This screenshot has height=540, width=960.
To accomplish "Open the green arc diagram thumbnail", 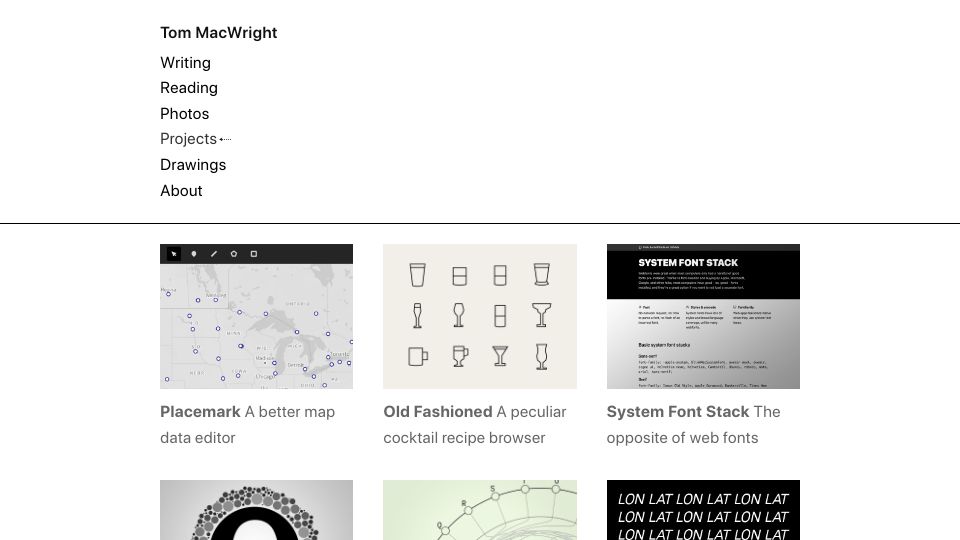I will pyautogui.click(x=480, y=510).
